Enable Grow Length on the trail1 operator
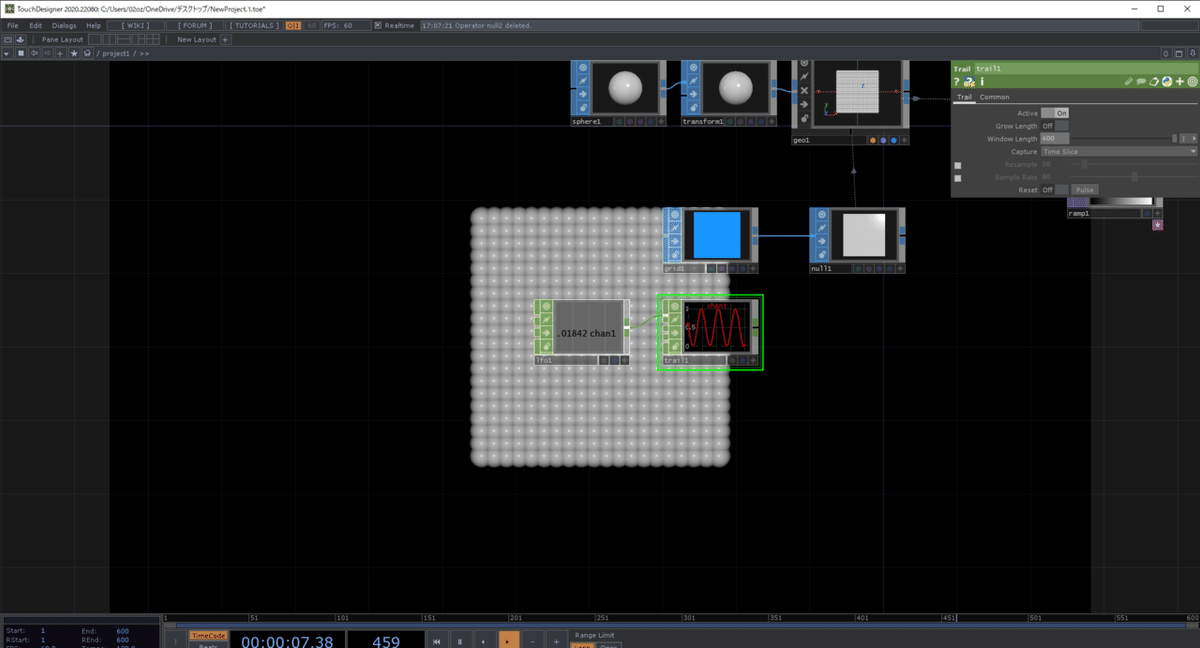This screenshot has width=1200, height=648. pos(1062,126)
